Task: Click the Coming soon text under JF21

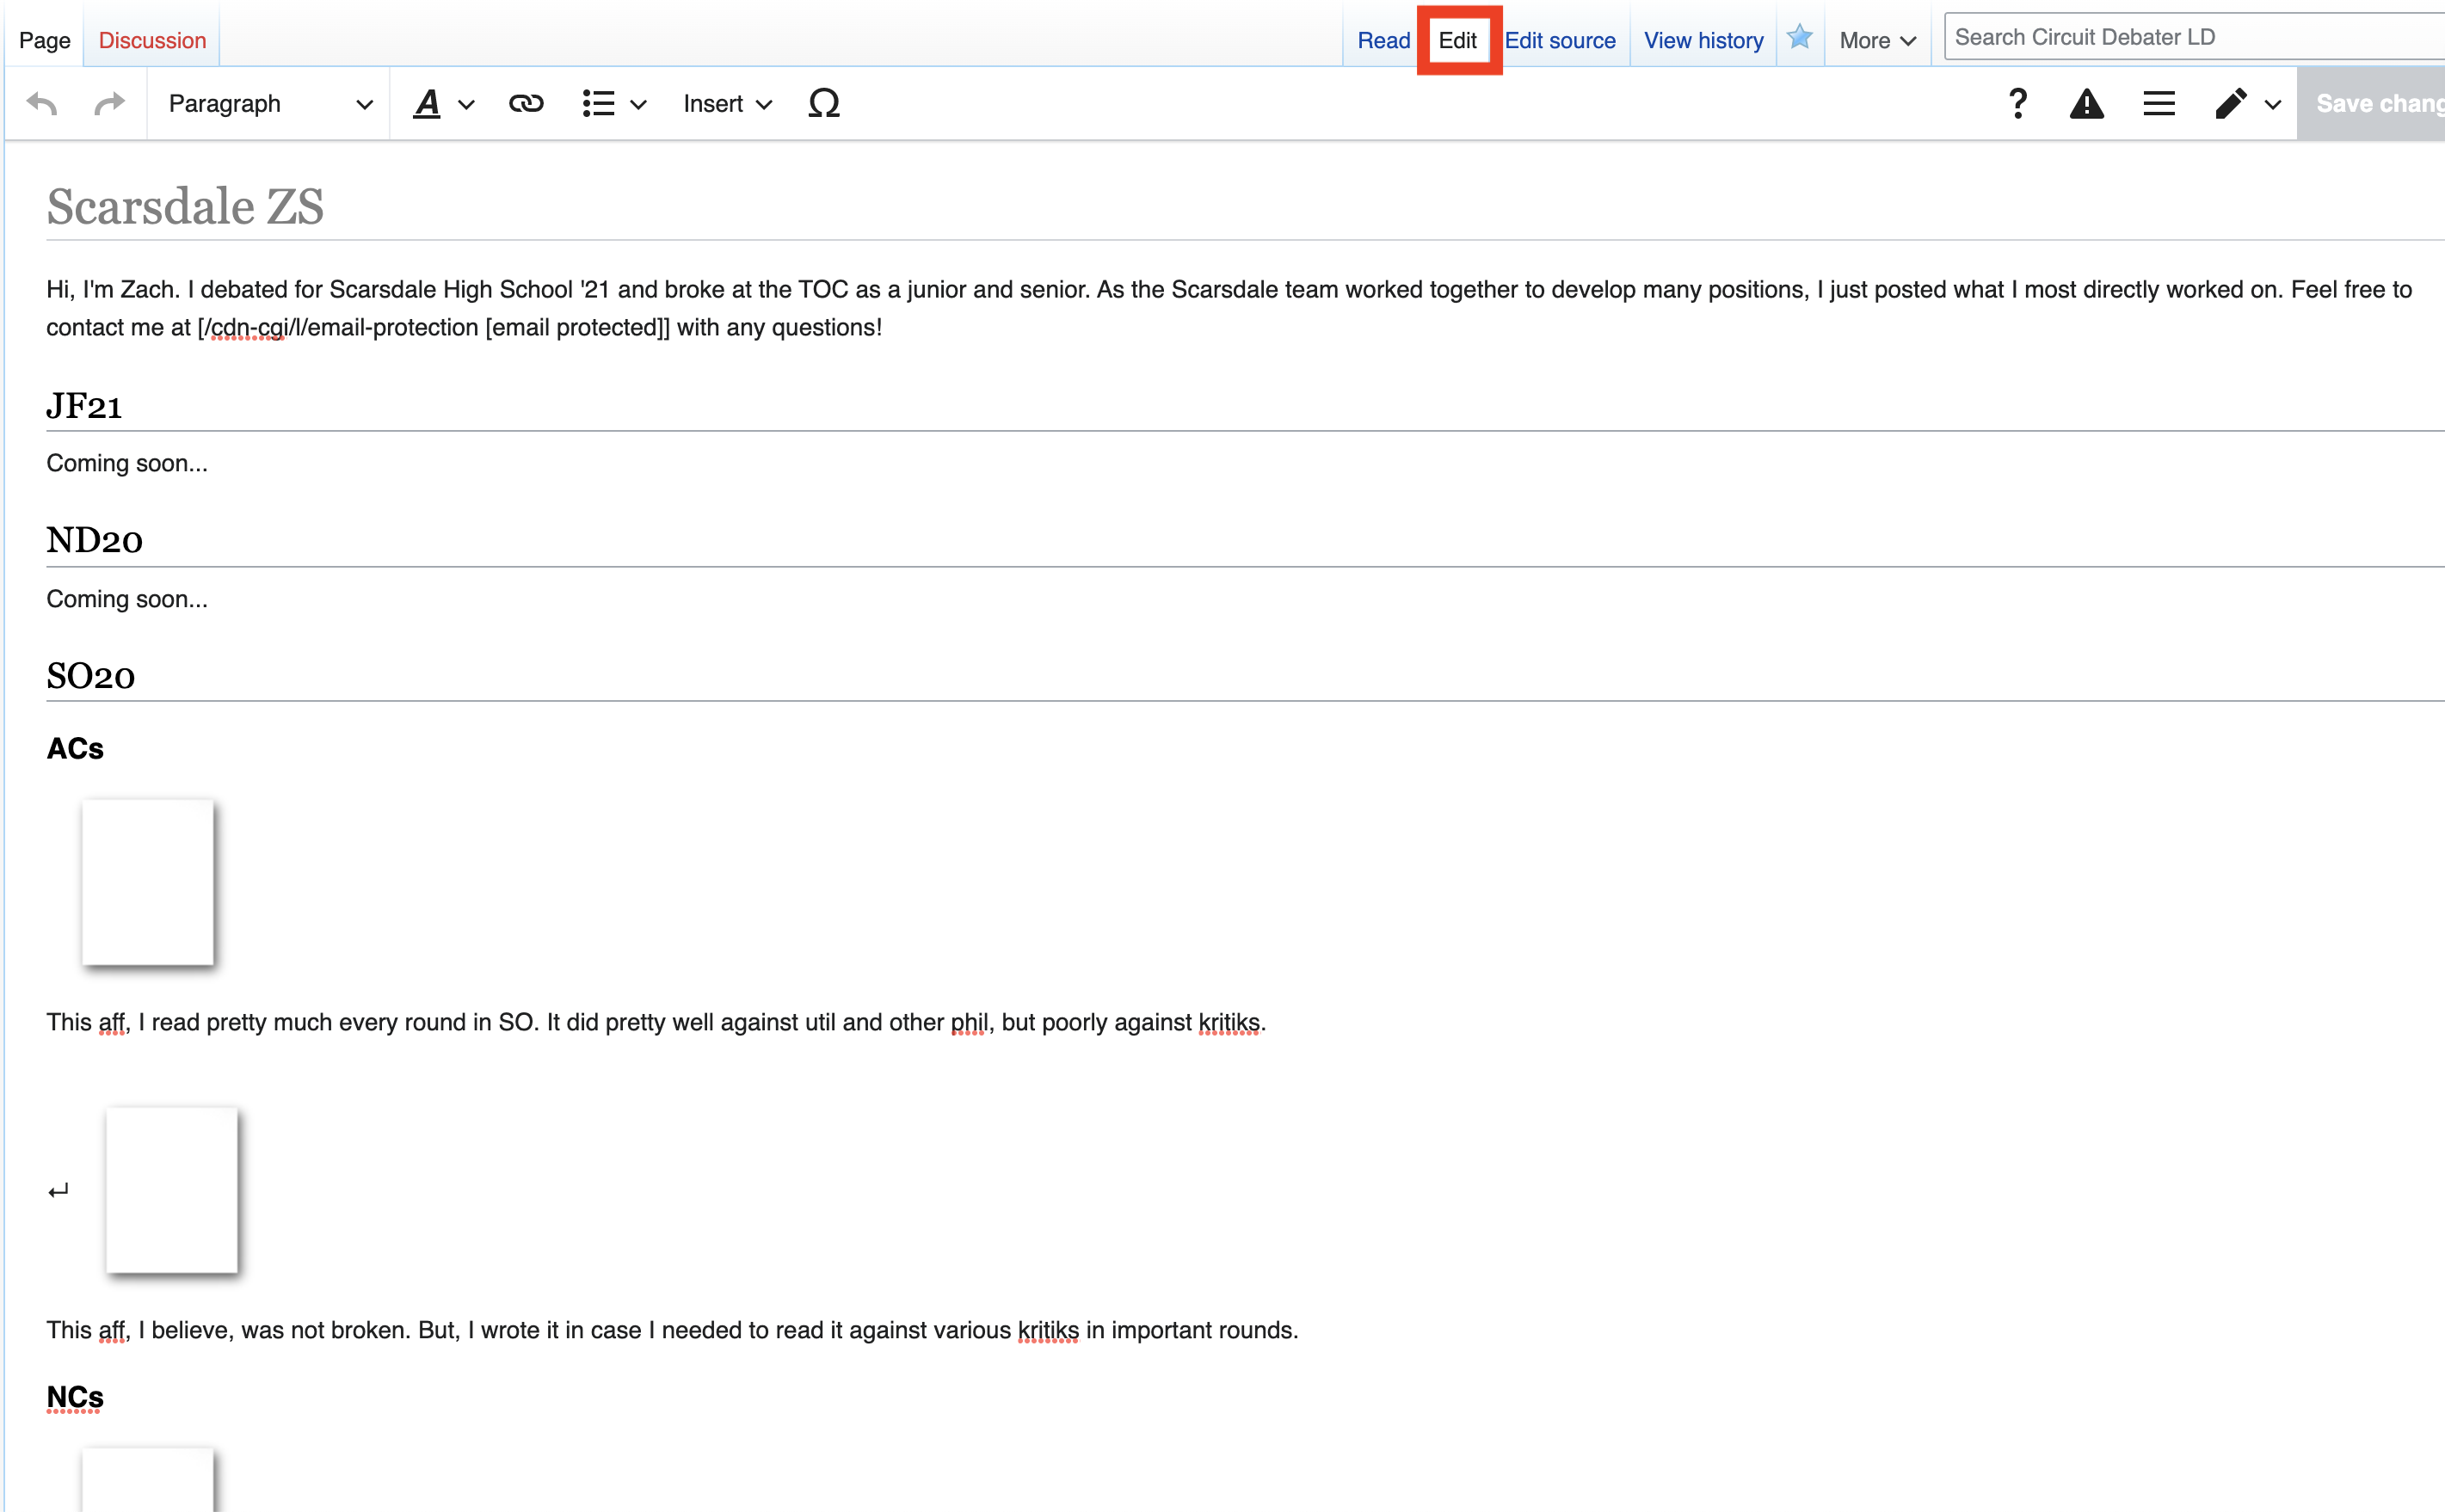Action: pos(127,463)
